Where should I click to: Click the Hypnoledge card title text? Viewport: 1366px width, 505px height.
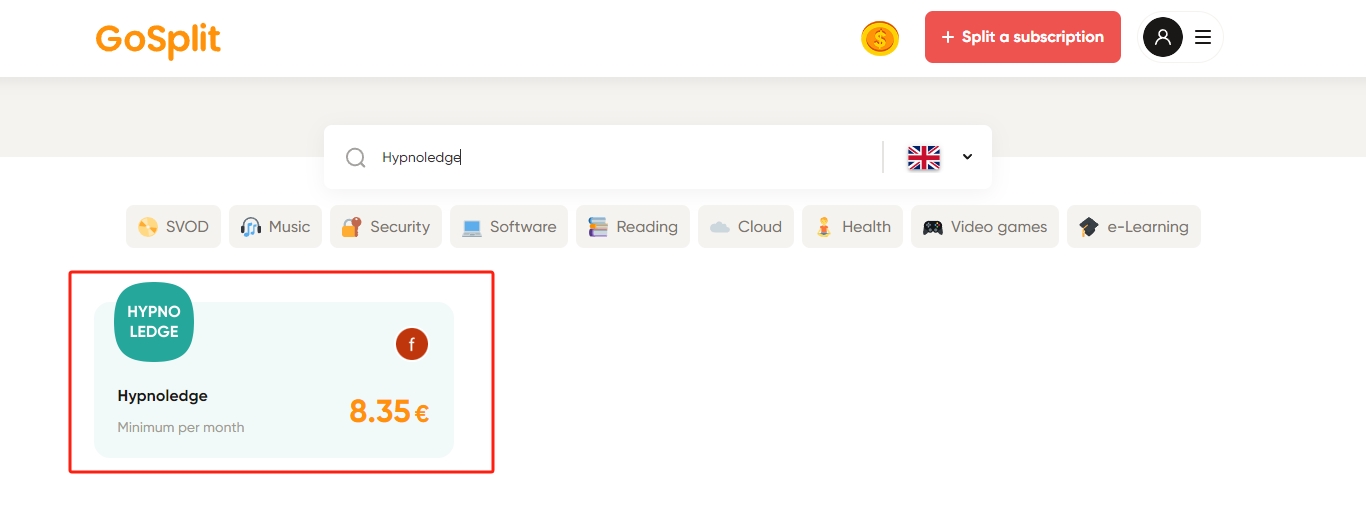(163, 396)
